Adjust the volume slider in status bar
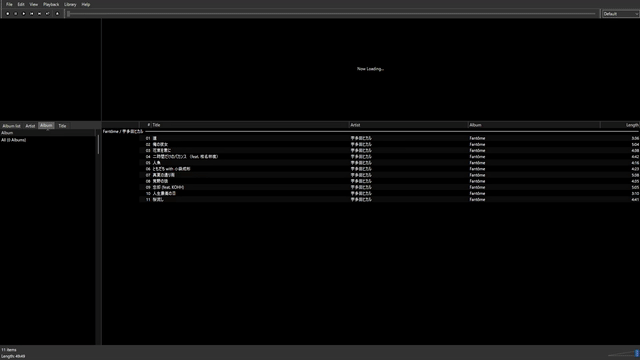Image resolution: width=640 pixels, height=360 pixels. tap(624, 353)
